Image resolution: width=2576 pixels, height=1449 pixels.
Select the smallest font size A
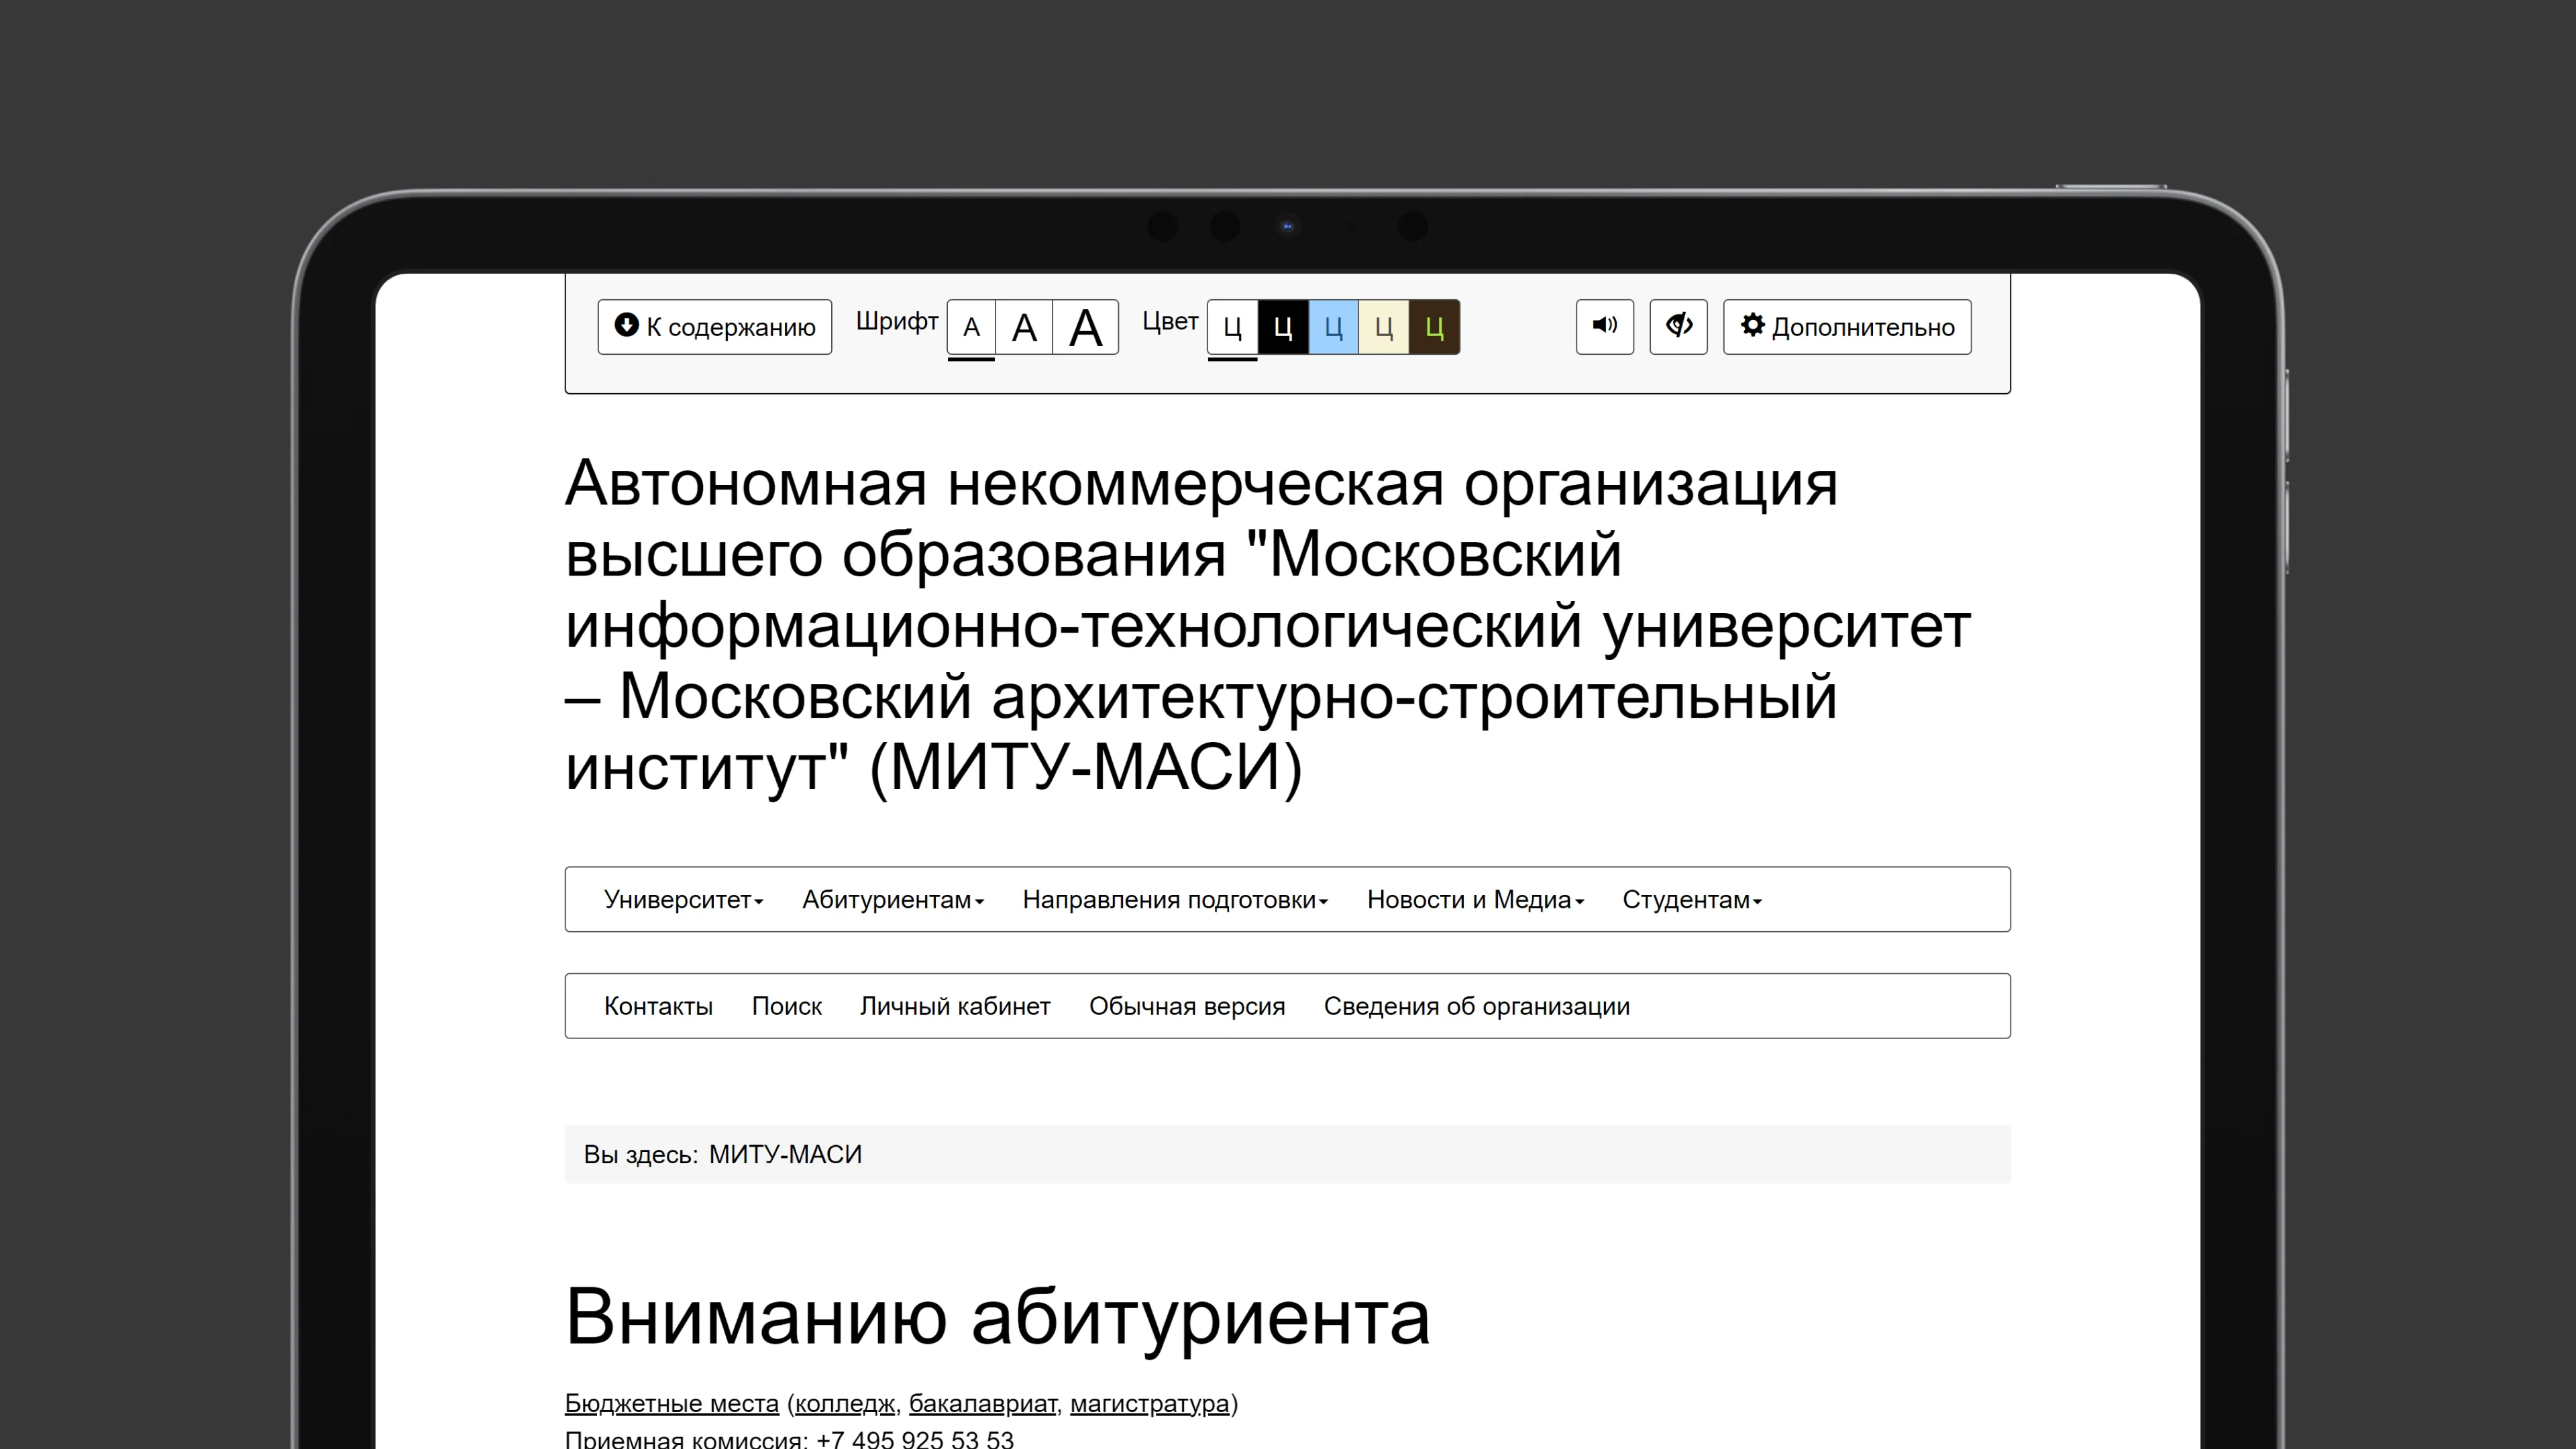pyautogui.click(x=970, y=327)
